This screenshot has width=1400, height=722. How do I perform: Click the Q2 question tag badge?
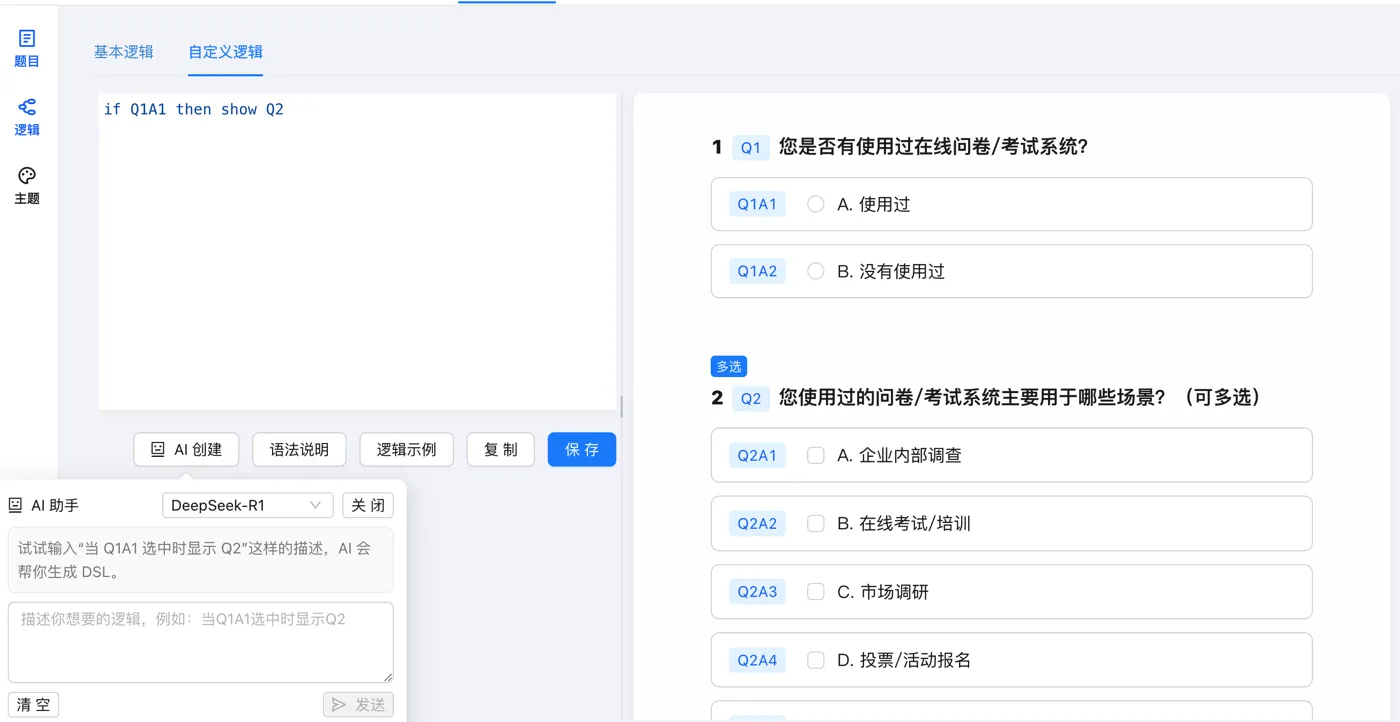tap(750, 399)
